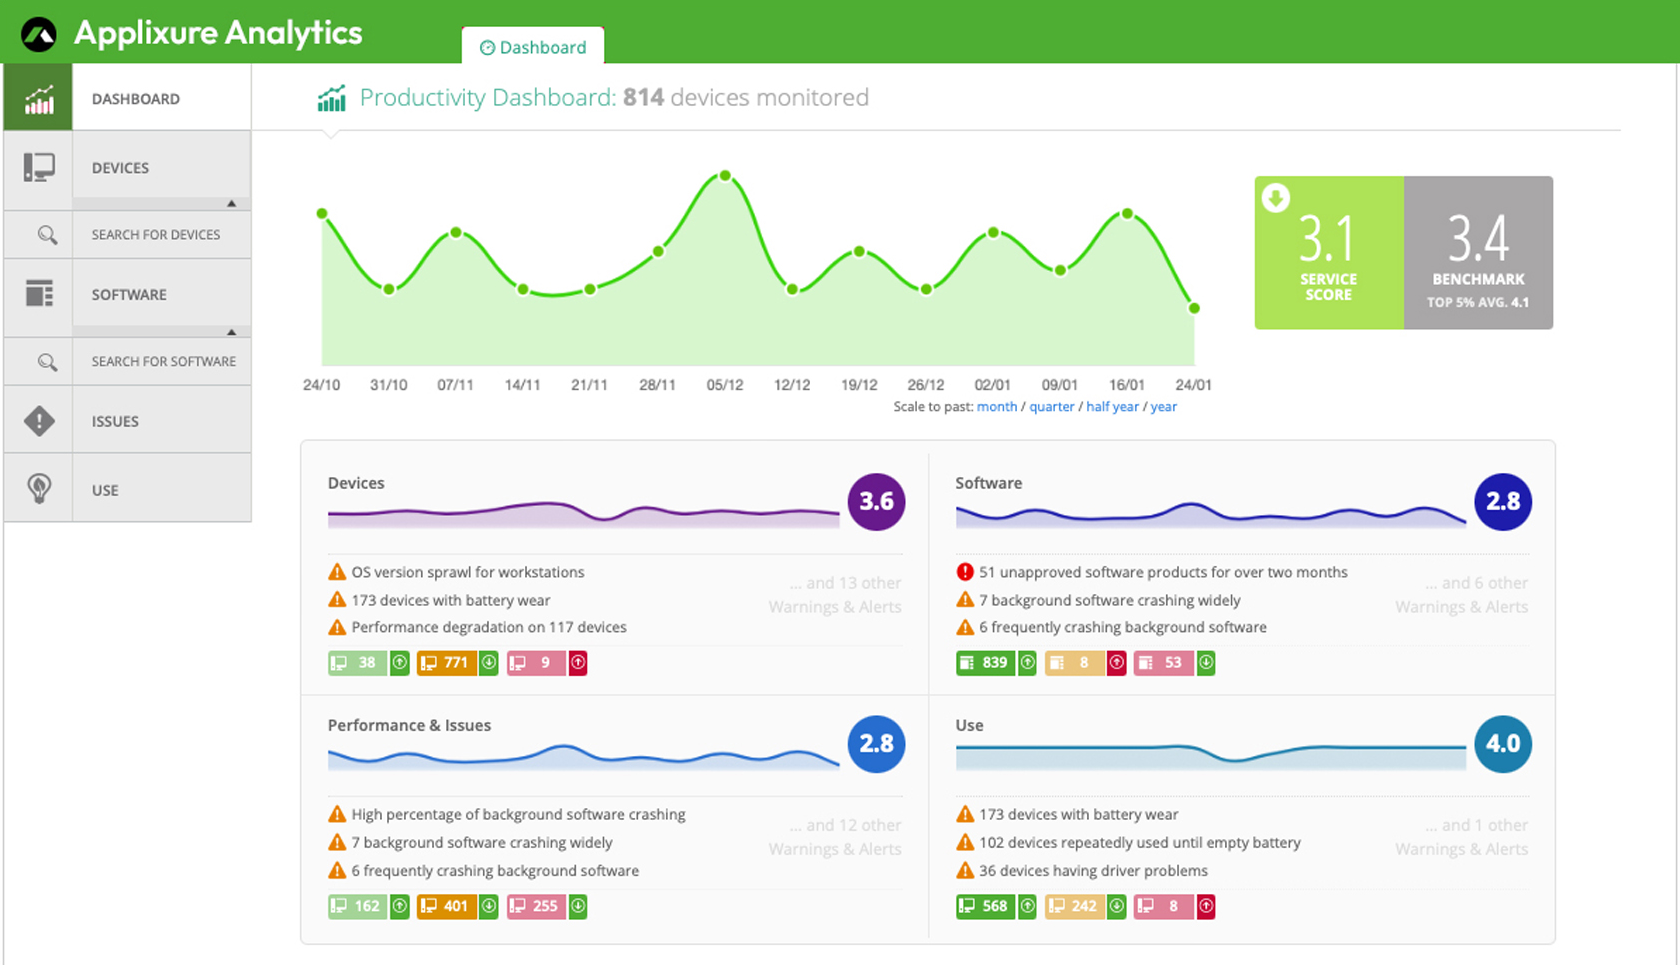Open 'High percentage of background software crashing'
The width and height of the screenshot is (1680, 965).
pos(518,814)
